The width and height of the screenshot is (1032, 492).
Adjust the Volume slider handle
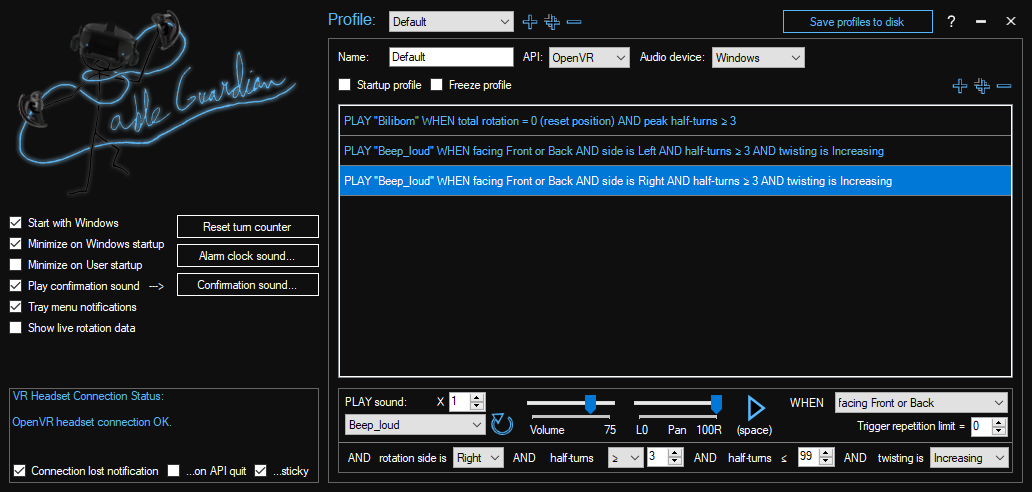coord(590,404)
